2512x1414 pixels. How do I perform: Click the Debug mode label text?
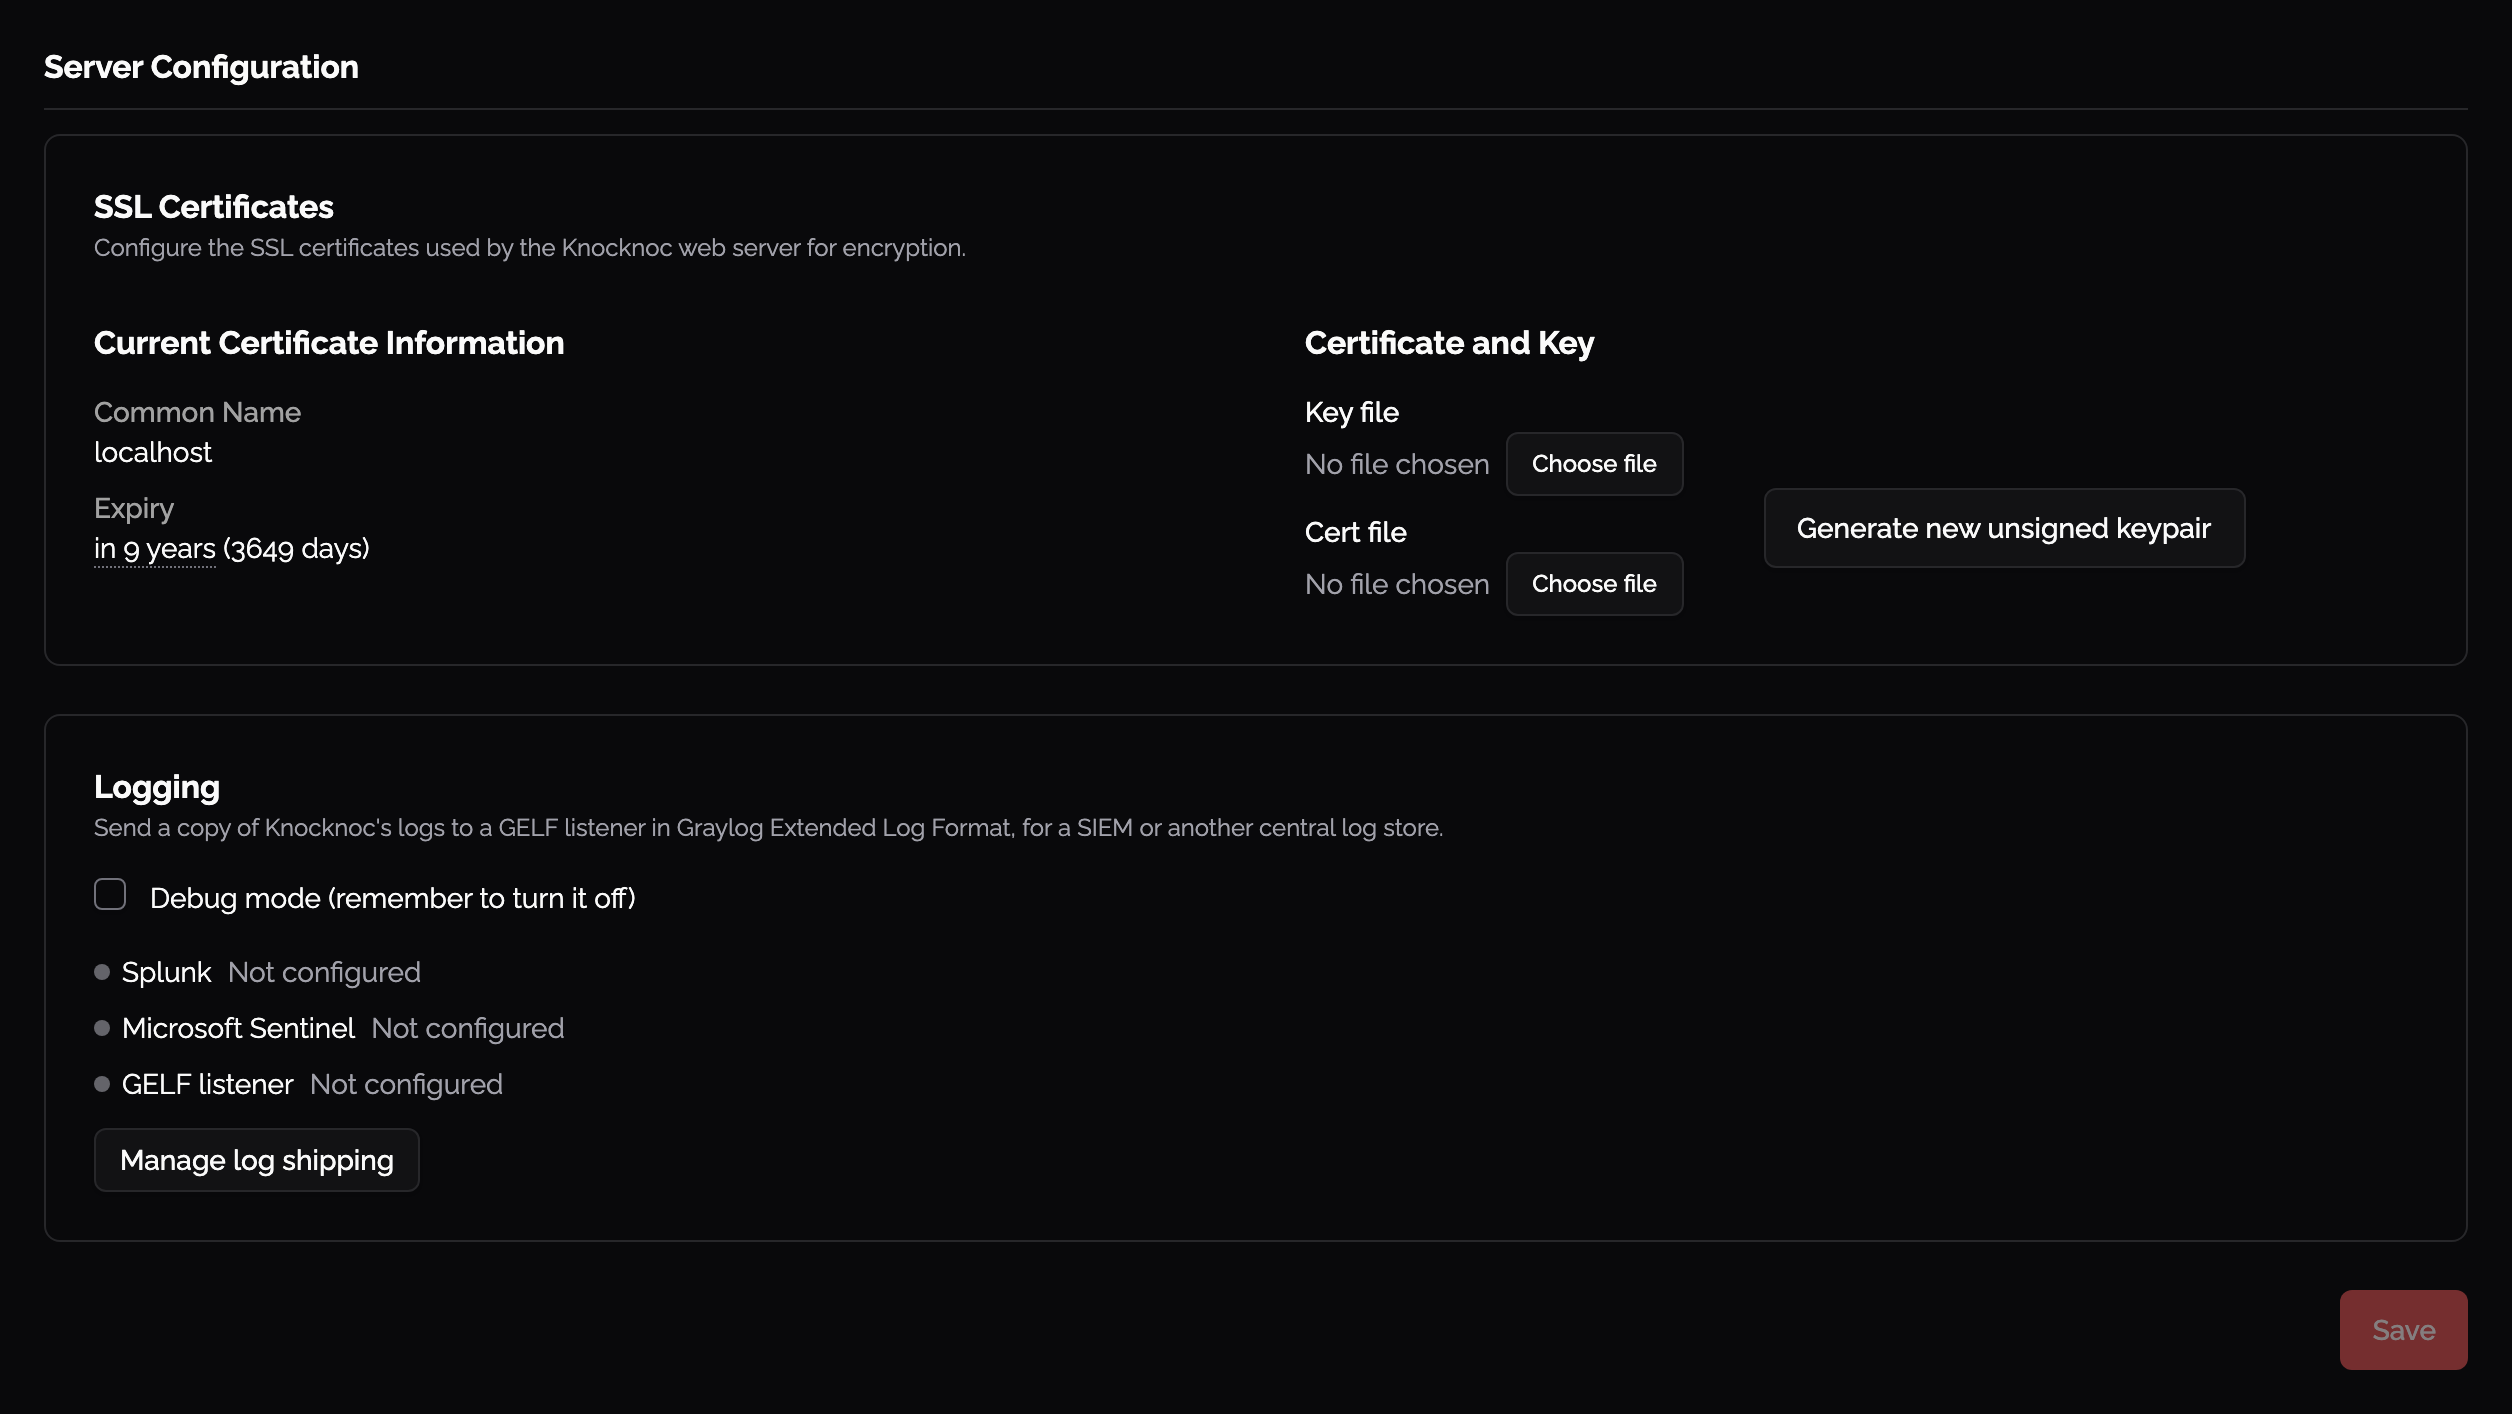coord(393,898)
